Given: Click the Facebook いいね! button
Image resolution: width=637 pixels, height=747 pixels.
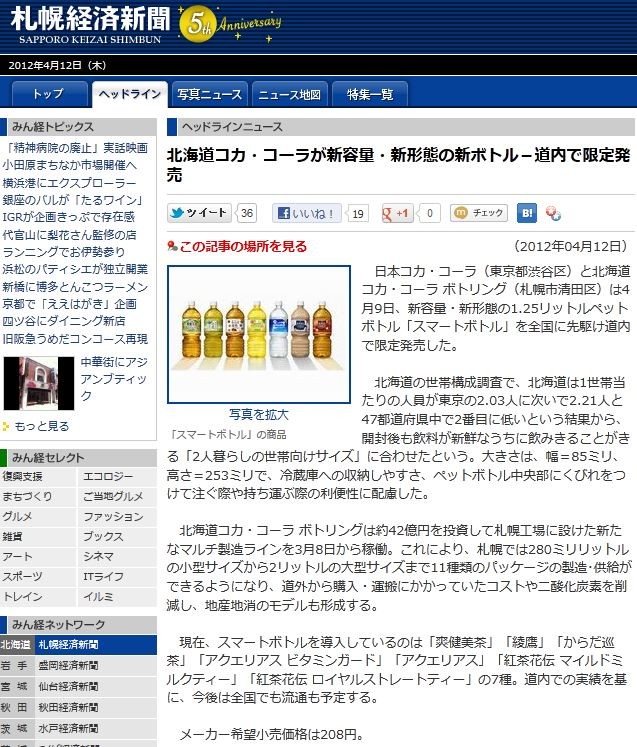Looking at the screenshot, I should pyautogui.click(x=307, y=213).
